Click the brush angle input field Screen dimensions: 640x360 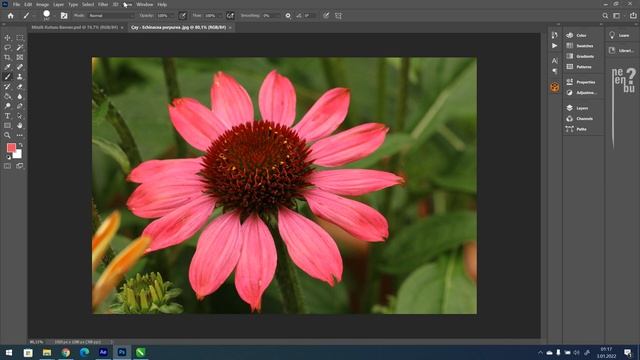[x=309, y=16]
